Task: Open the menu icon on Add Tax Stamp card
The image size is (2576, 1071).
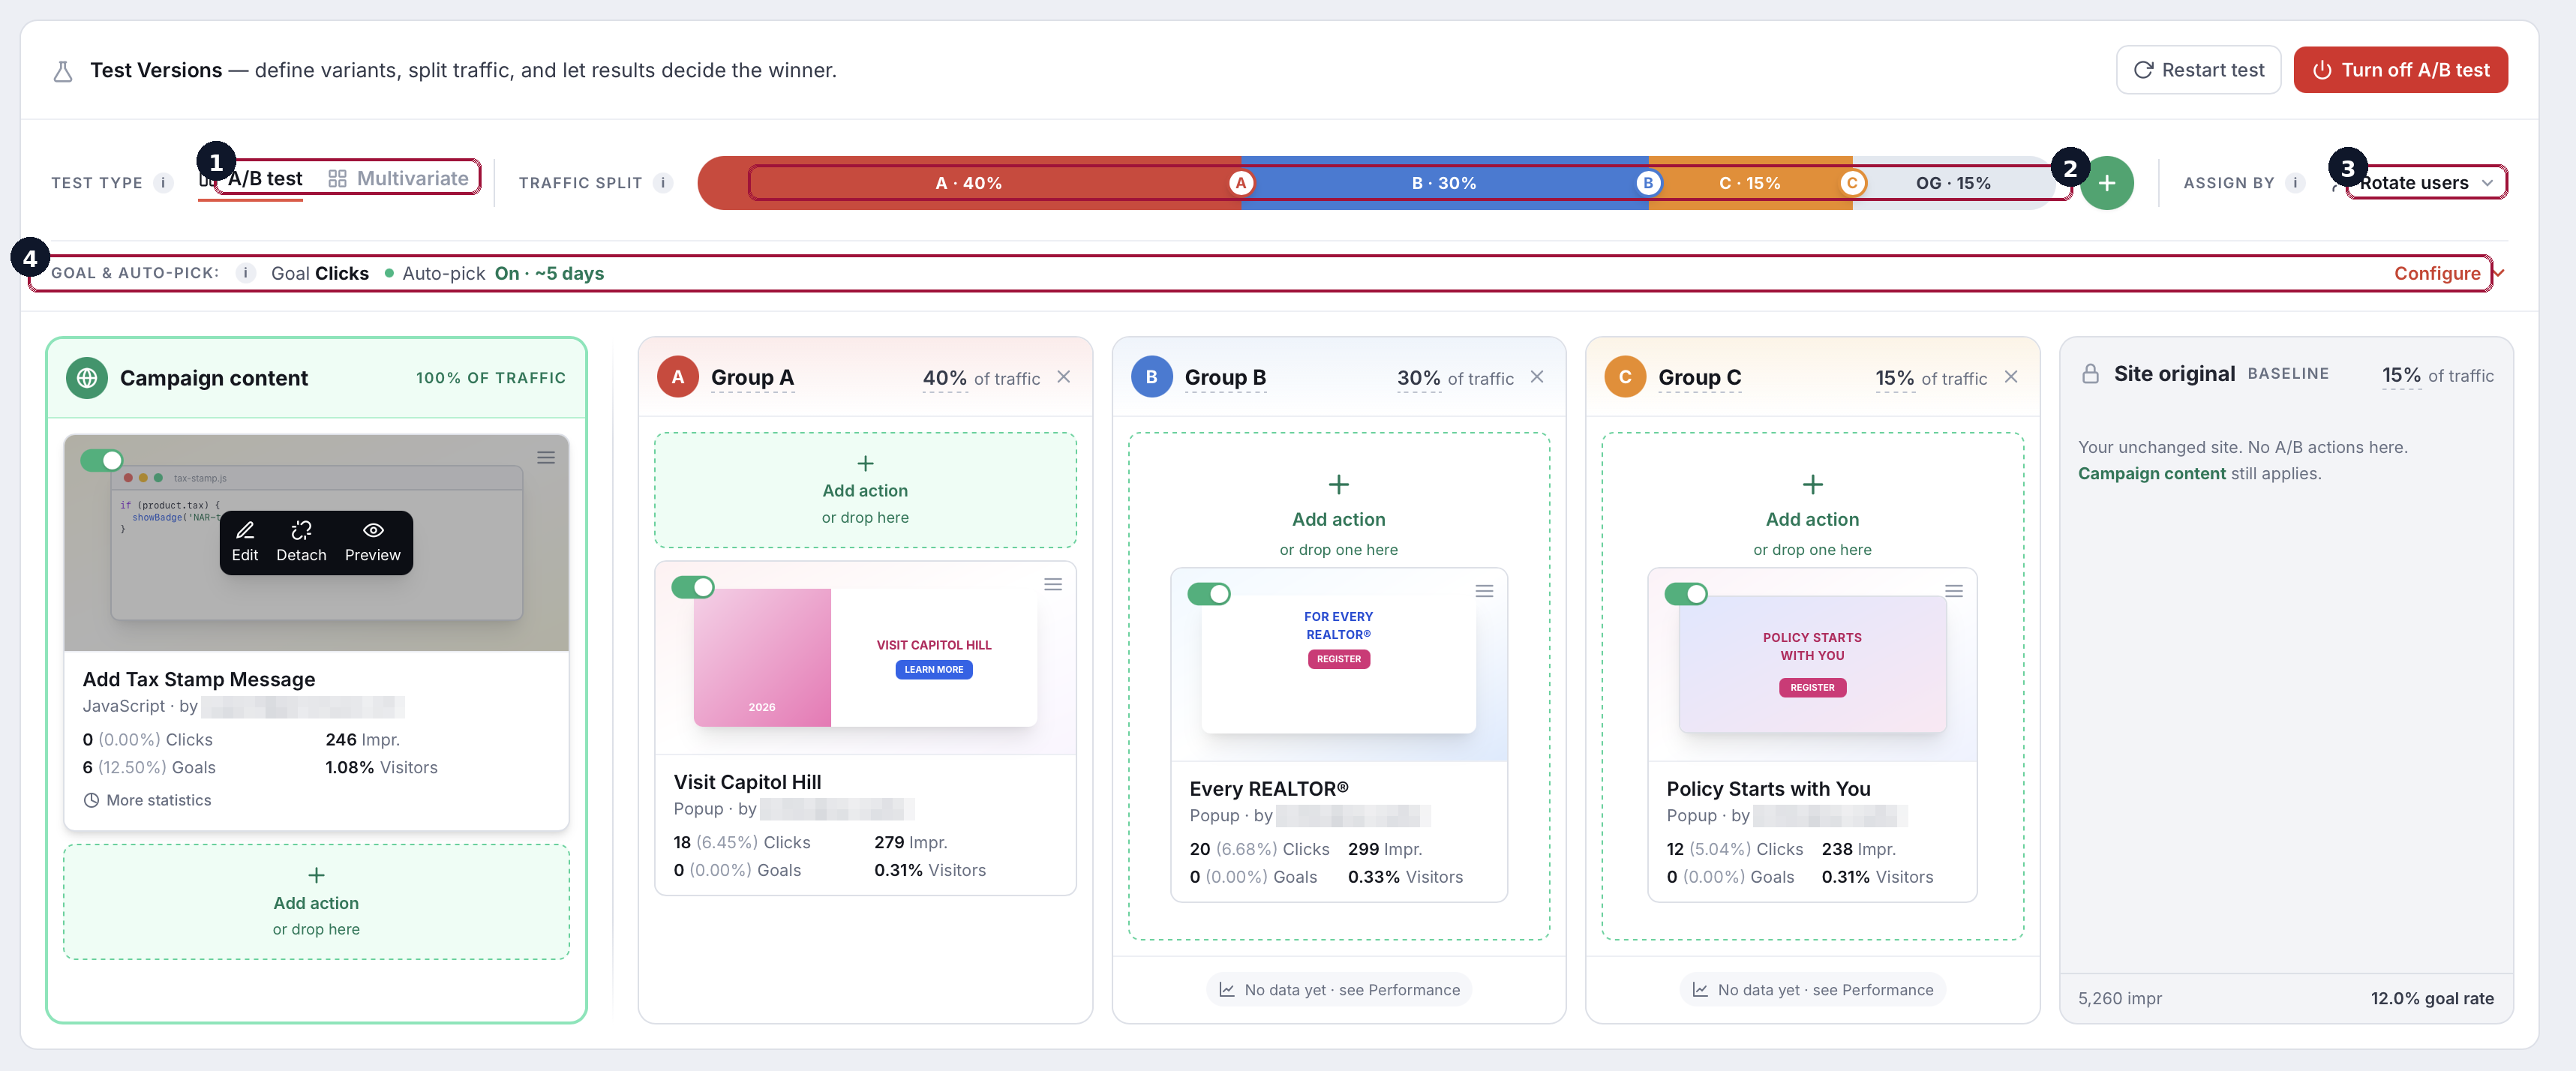Action: pos(546,457)
